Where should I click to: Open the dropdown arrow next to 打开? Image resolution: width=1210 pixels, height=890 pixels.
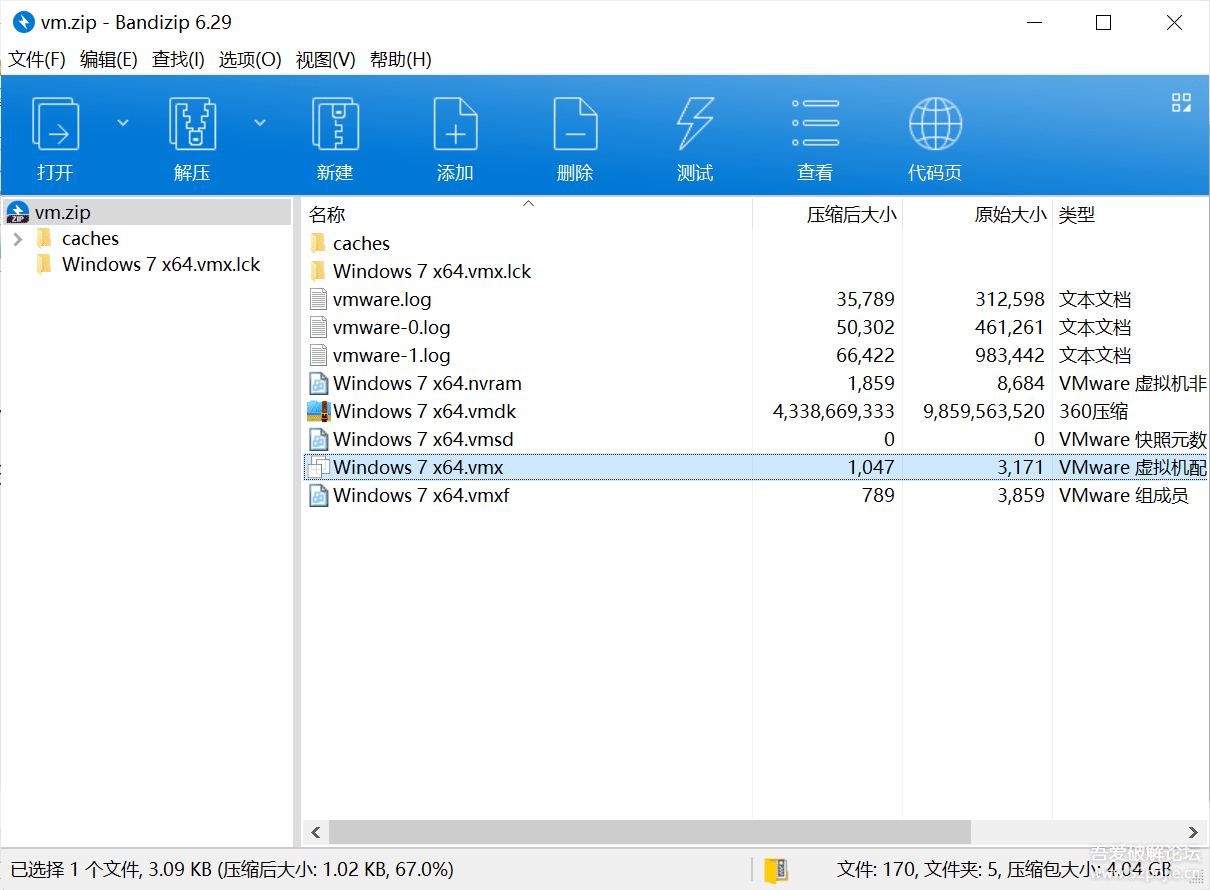click(x=123, y=123)
